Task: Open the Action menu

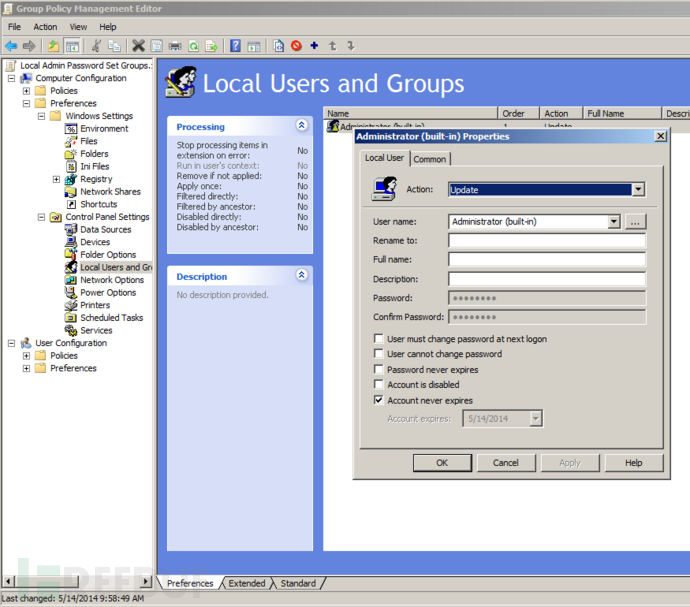Action: click(45, 27)
